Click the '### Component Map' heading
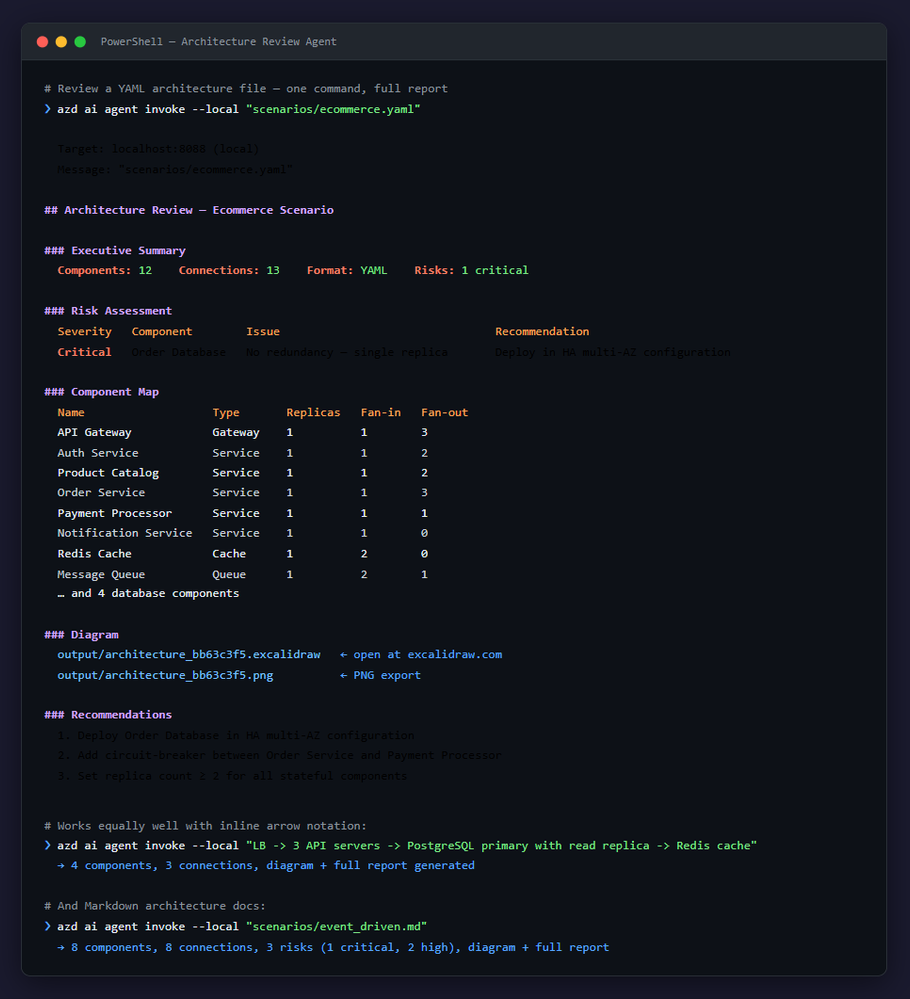Viewport: 910px width, 999px height. [102, 392]
